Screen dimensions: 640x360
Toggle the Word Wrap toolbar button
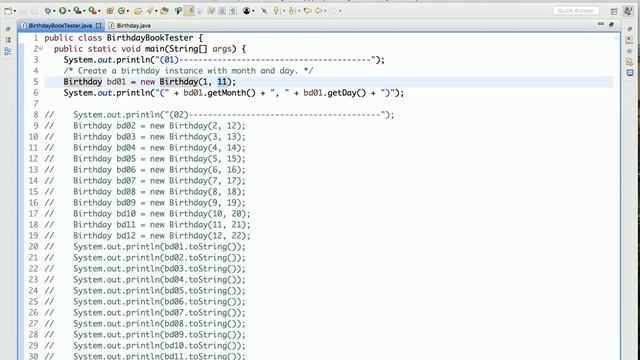point(211,11)
